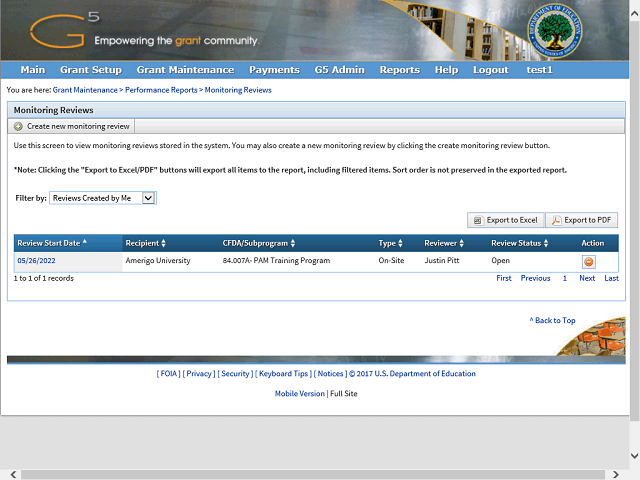Open review dated 05/26/2022
Image resolution: width=640 pixels, height=480 pixels.
click(36, 261)
